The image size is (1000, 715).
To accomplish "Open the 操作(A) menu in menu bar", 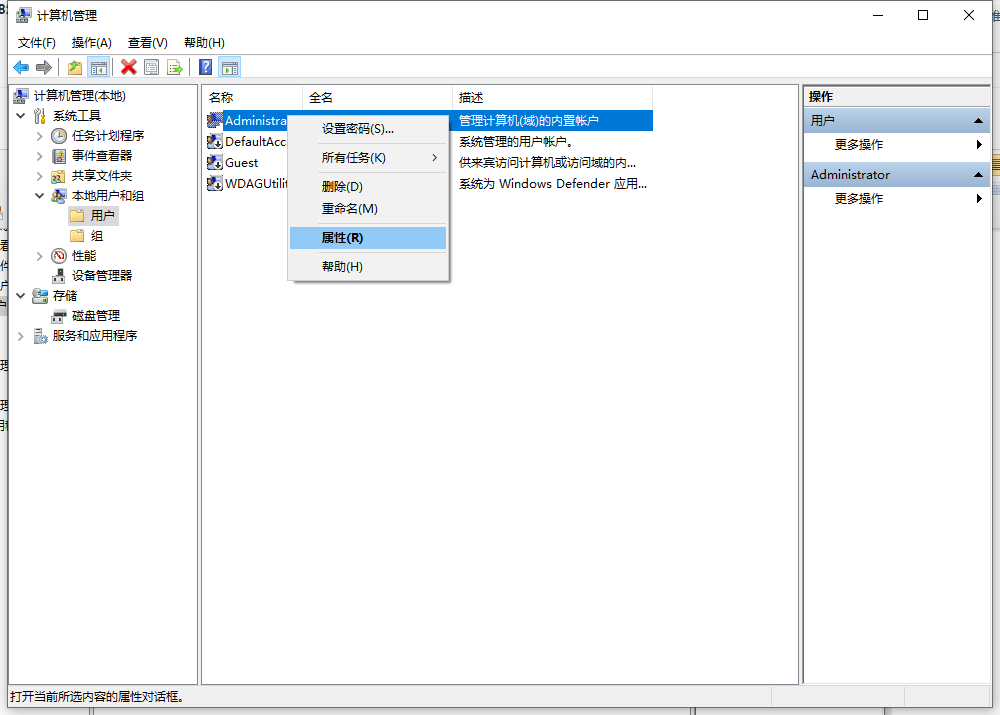I will 91,42.
